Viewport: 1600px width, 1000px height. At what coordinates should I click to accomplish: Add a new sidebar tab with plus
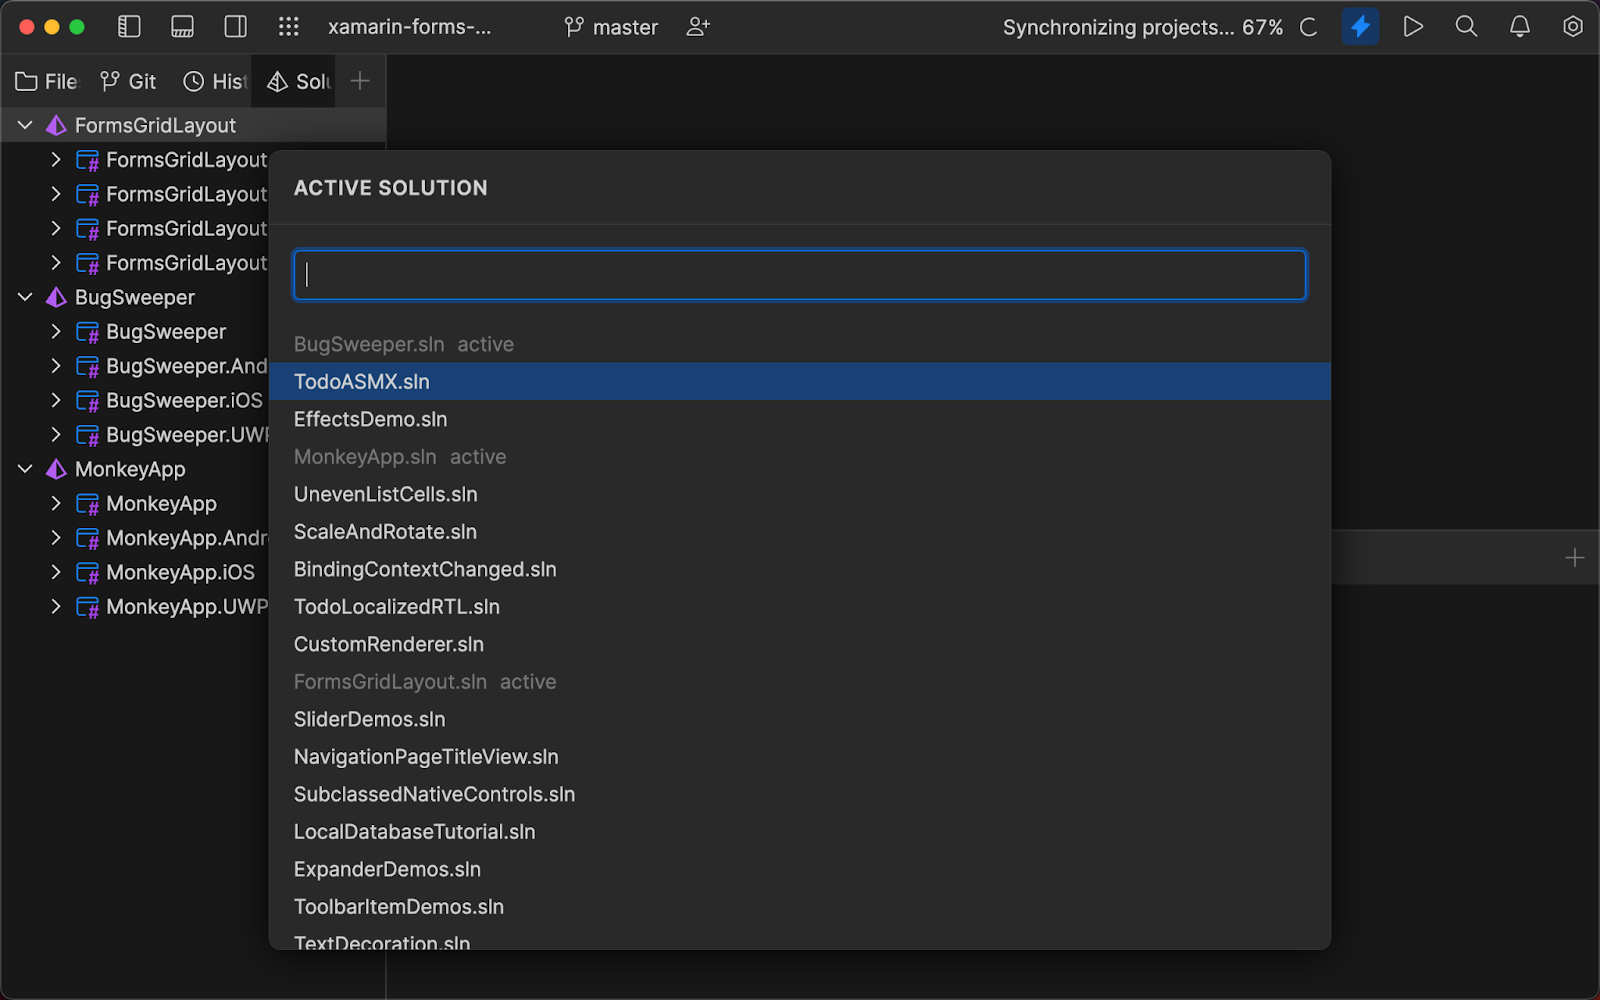(x=360, y=81)
